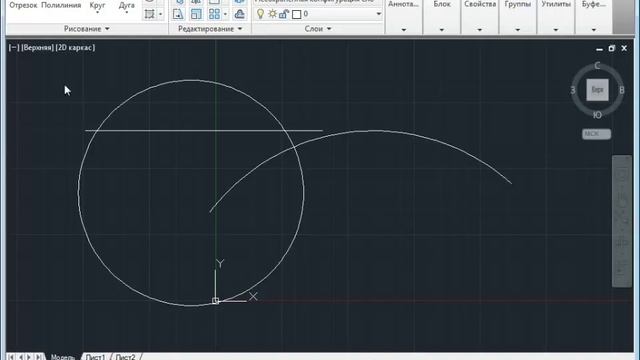Open the Аннота... panel dropdown
The width and height of the screenshot is (640, 360).
(404, 30)
